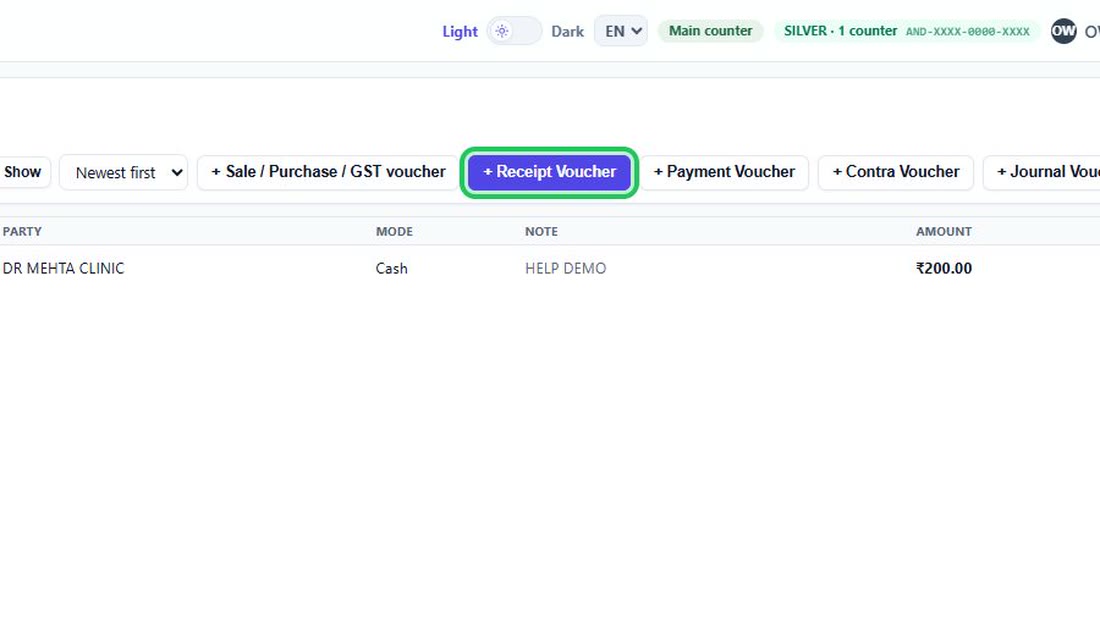Click the NOTE column header

point(542,231)
